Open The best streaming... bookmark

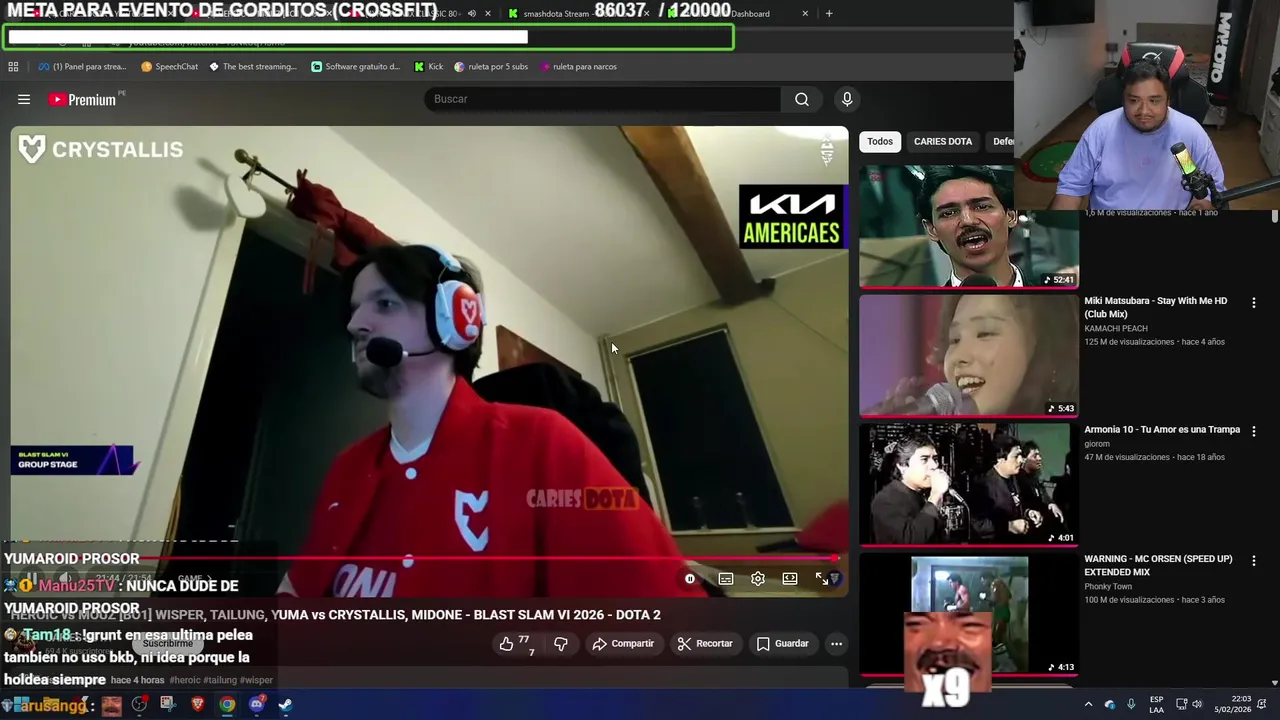click(253, 67)
